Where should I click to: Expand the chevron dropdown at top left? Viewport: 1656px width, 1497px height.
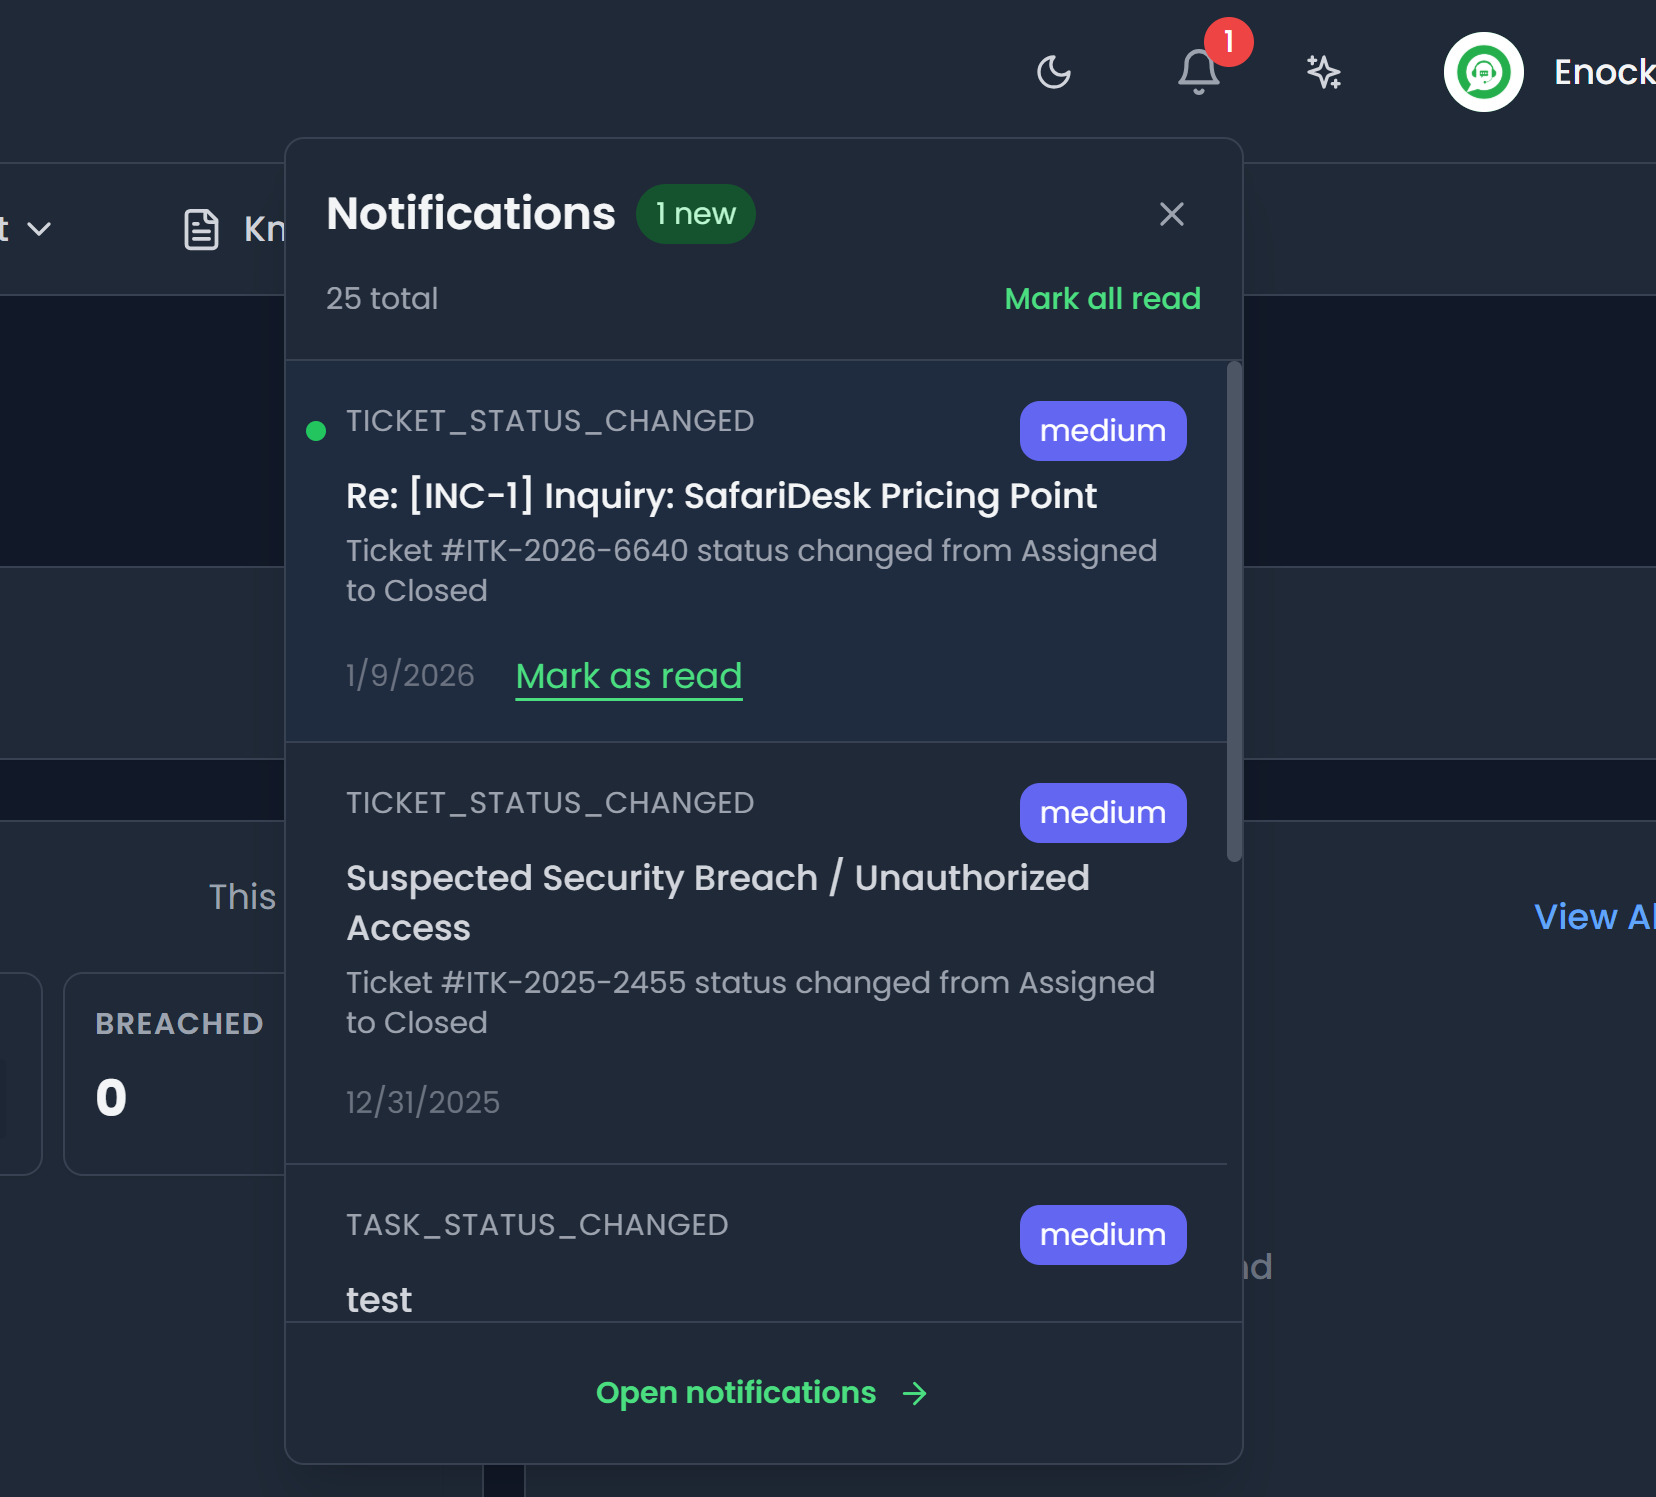pos(40,229)
